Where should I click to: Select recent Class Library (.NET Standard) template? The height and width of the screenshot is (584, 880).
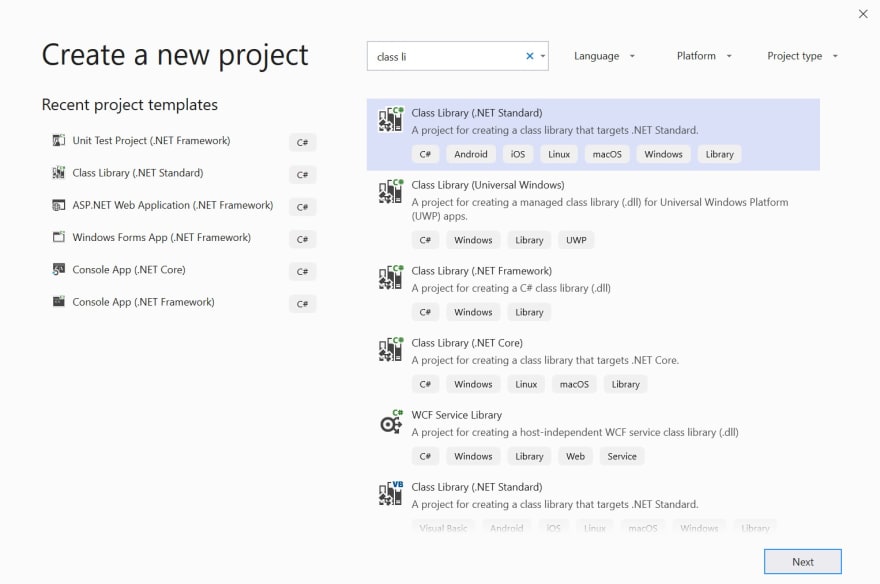point(138,173)
